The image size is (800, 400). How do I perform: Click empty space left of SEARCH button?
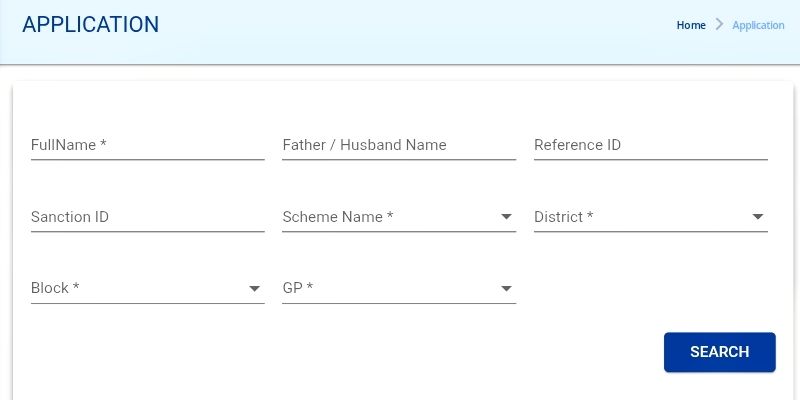[x=400, y=352]
